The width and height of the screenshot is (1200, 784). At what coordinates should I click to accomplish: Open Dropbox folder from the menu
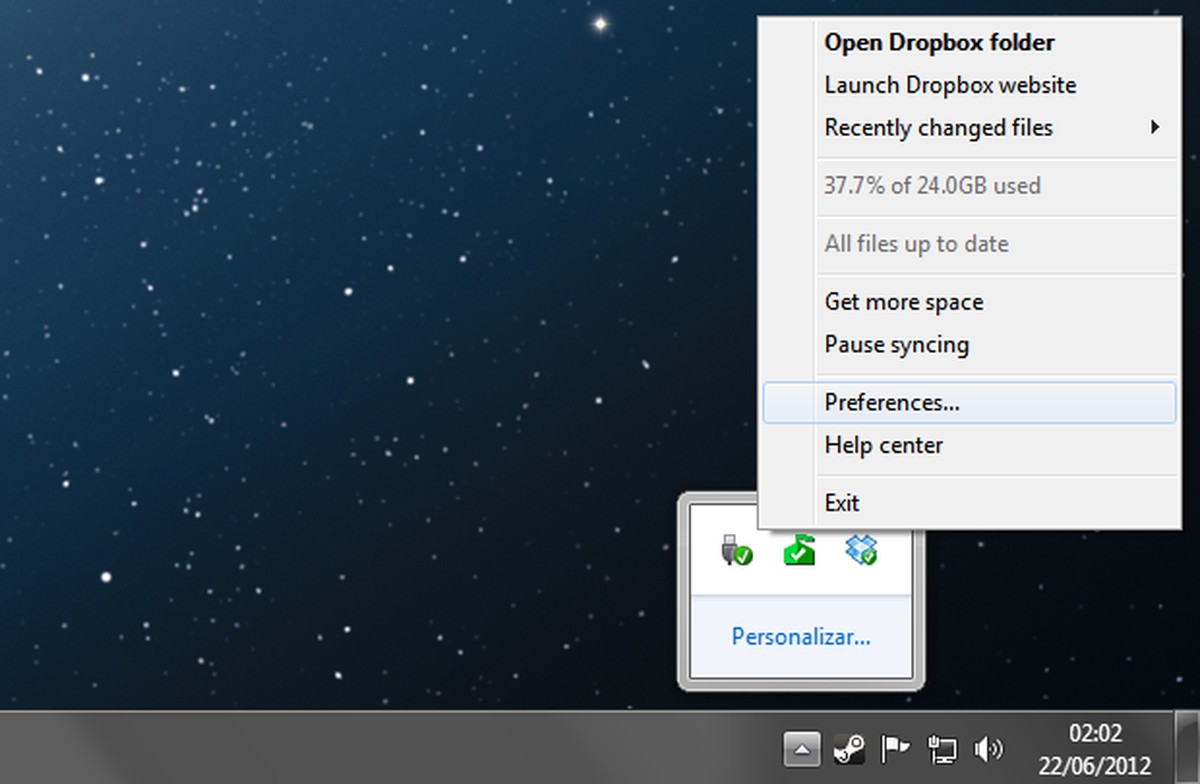938,43
